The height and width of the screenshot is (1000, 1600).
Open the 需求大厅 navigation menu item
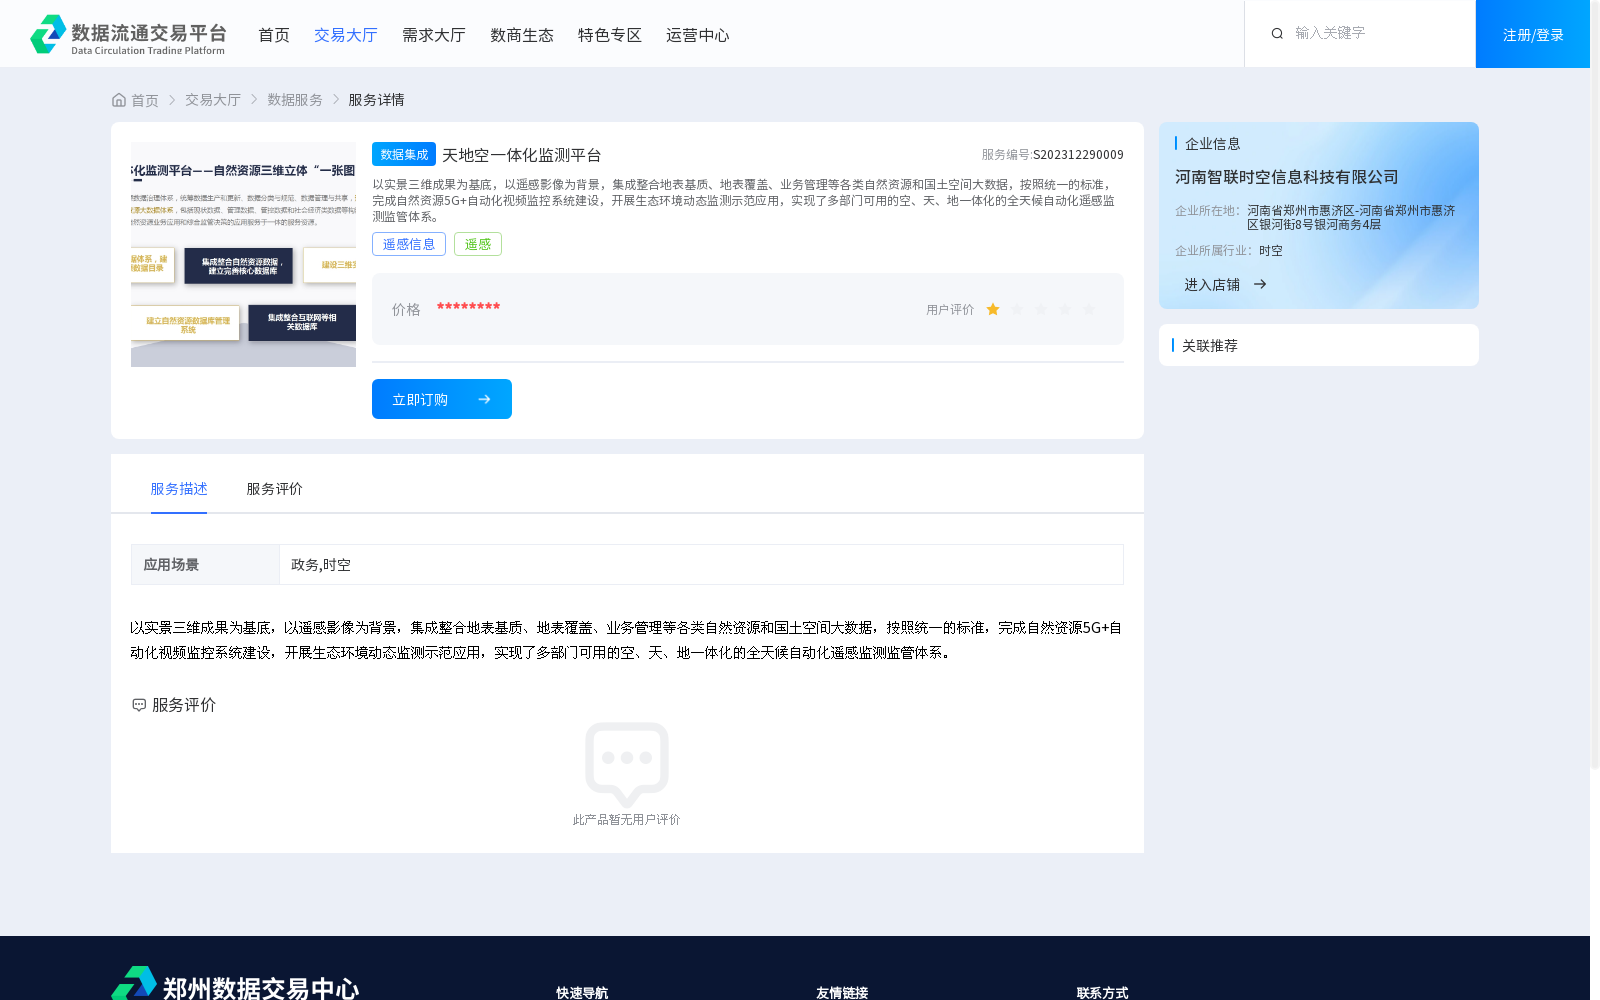[434, 35]
